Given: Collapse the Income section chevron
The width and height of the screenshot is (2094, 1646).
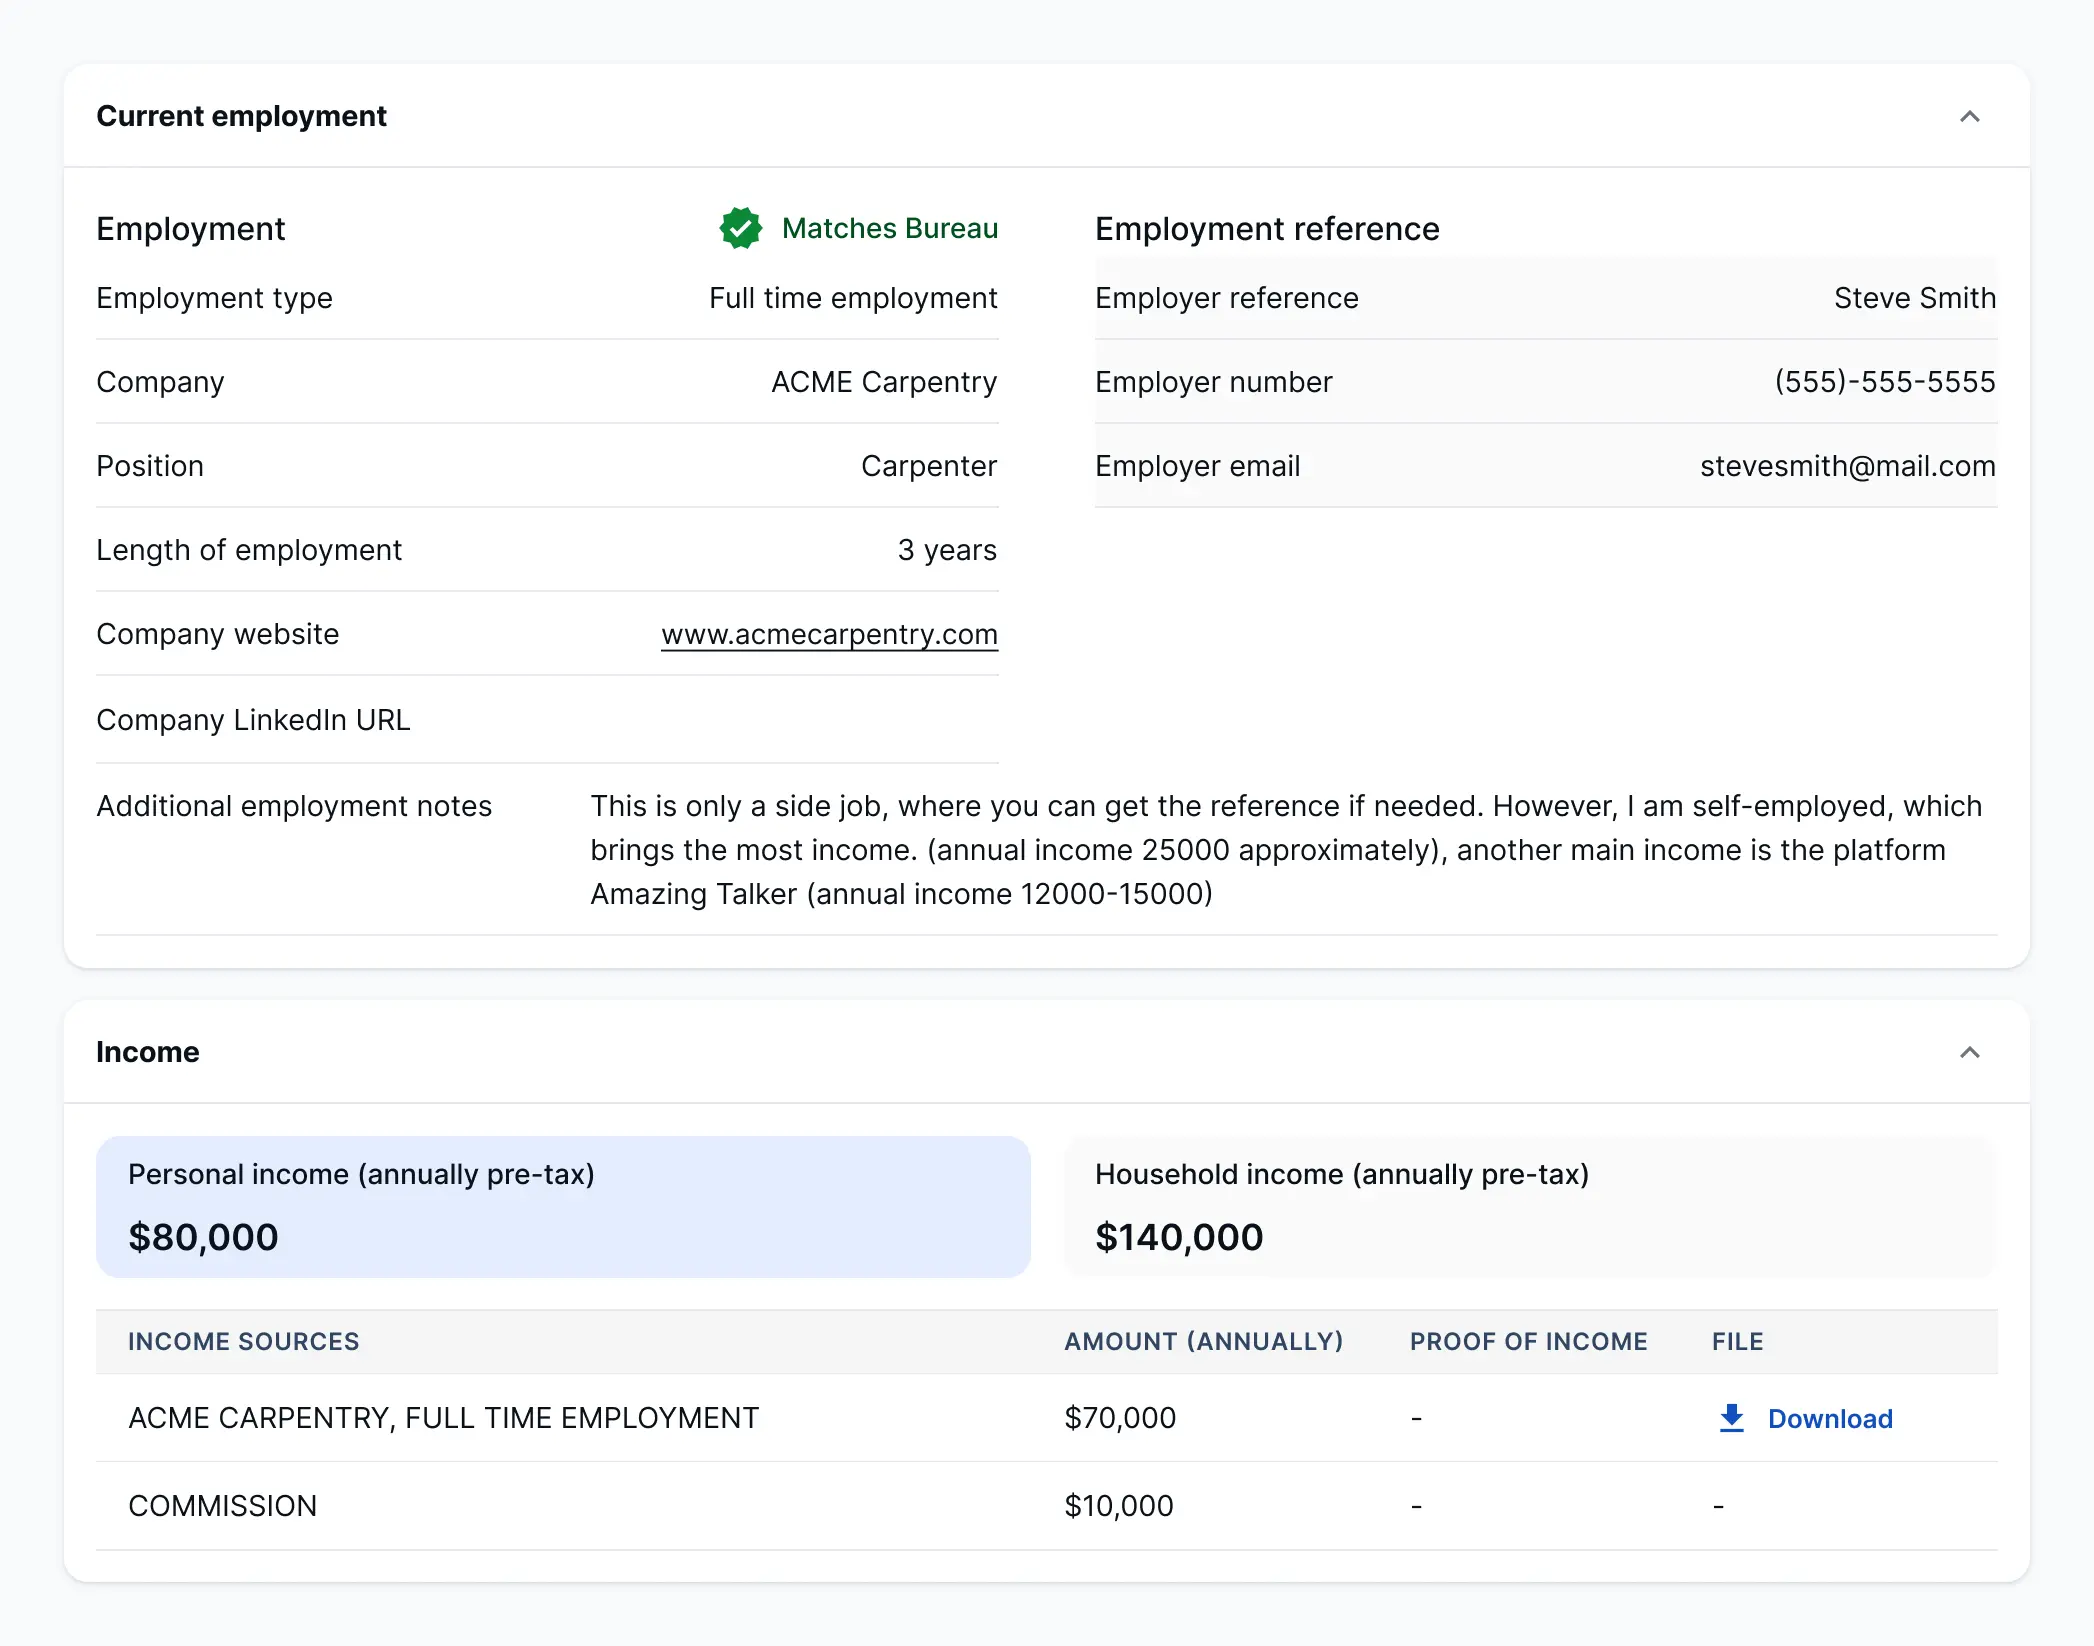Looking at the screenshot, I should (x=1969, y=1053).
